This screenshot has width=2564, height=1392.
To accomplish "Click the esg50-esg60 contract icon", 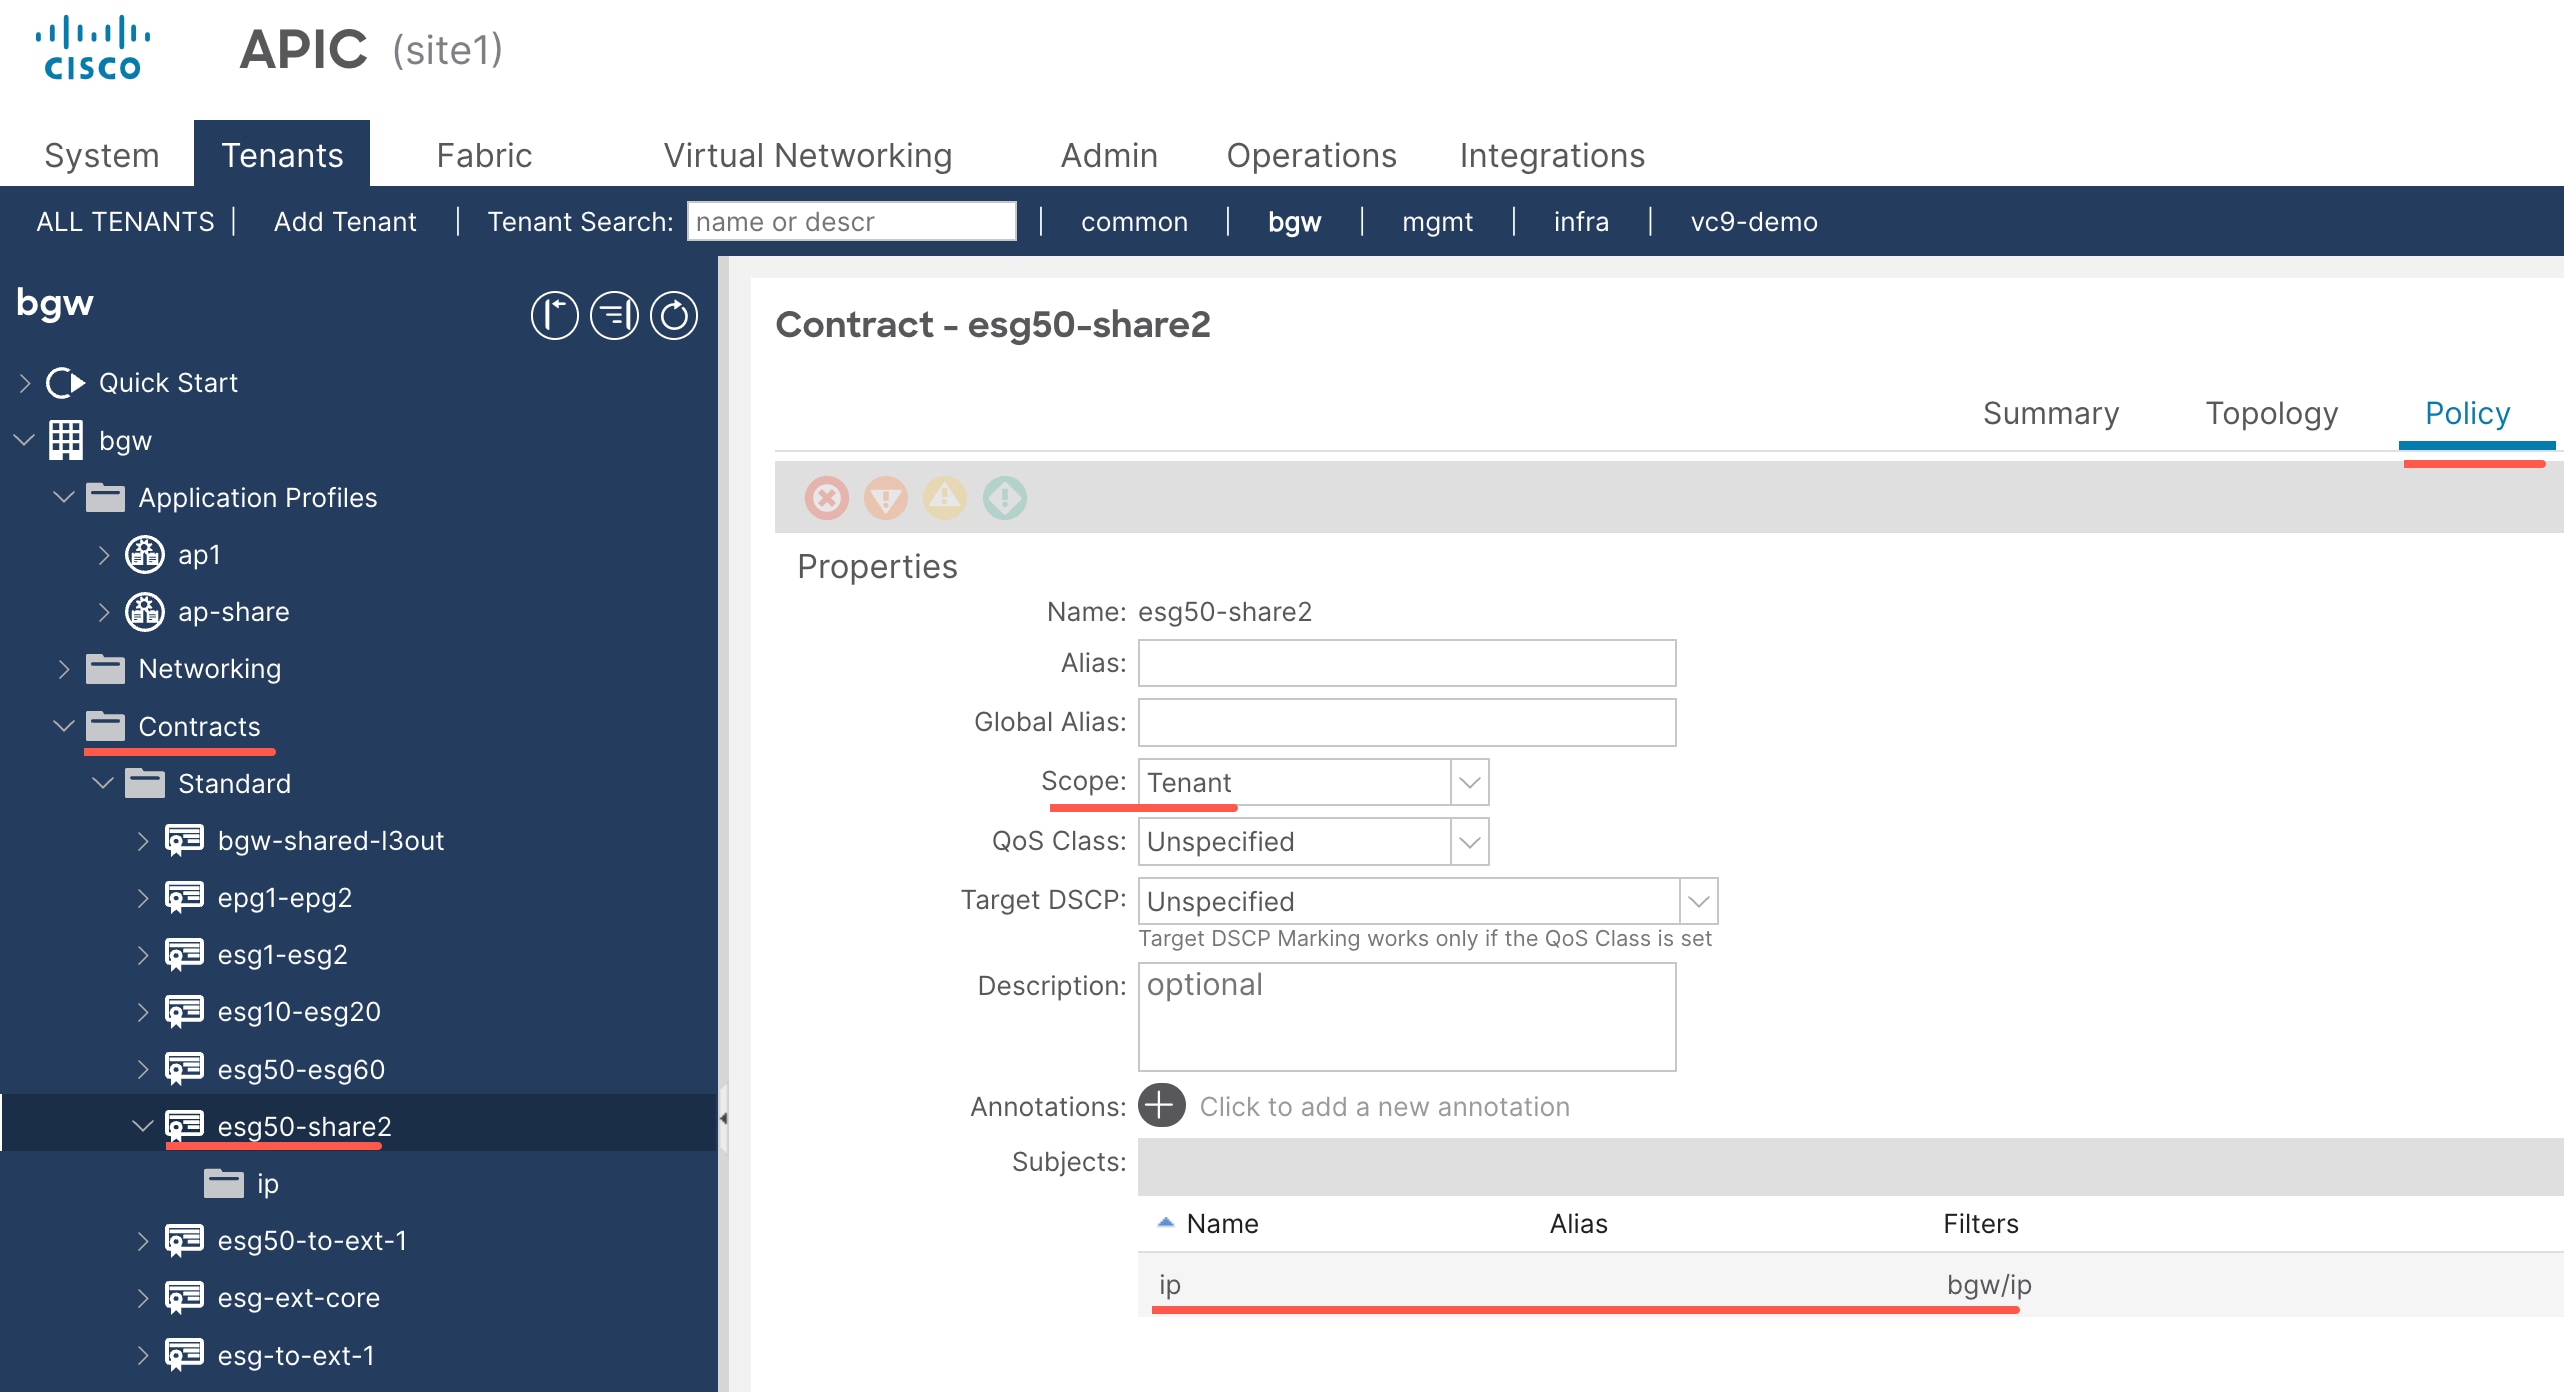I will pos(184,1069).
